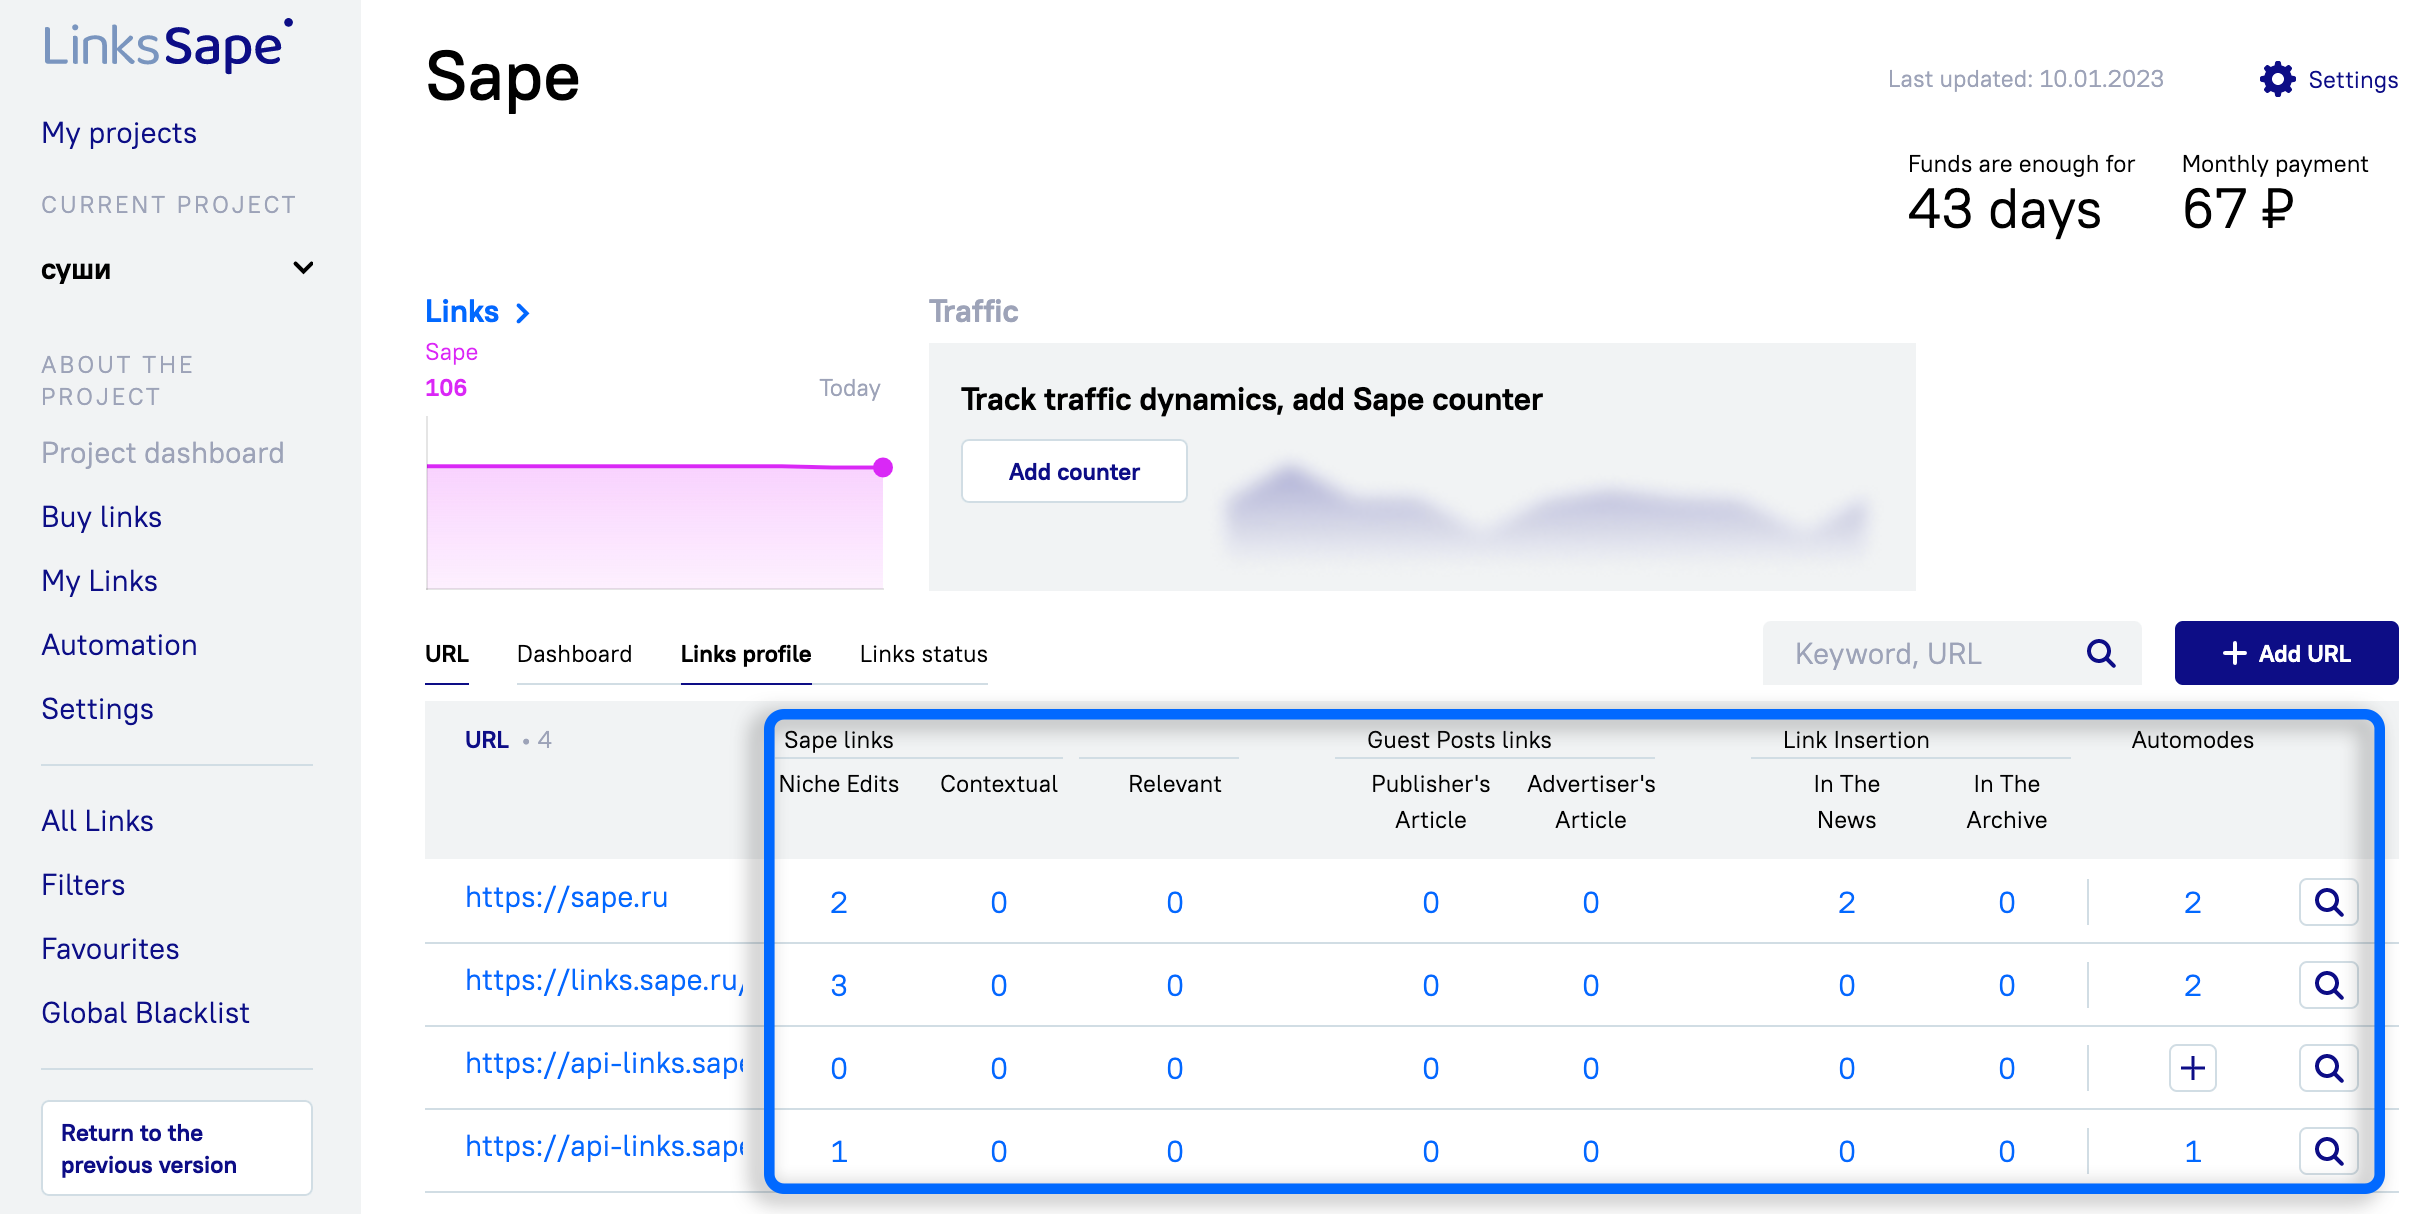This screenshot has width=2418, height=1214.
Task: Open the second https://api-links.sape URL link
Action: pyautogui.click(x=605, y=1146)
